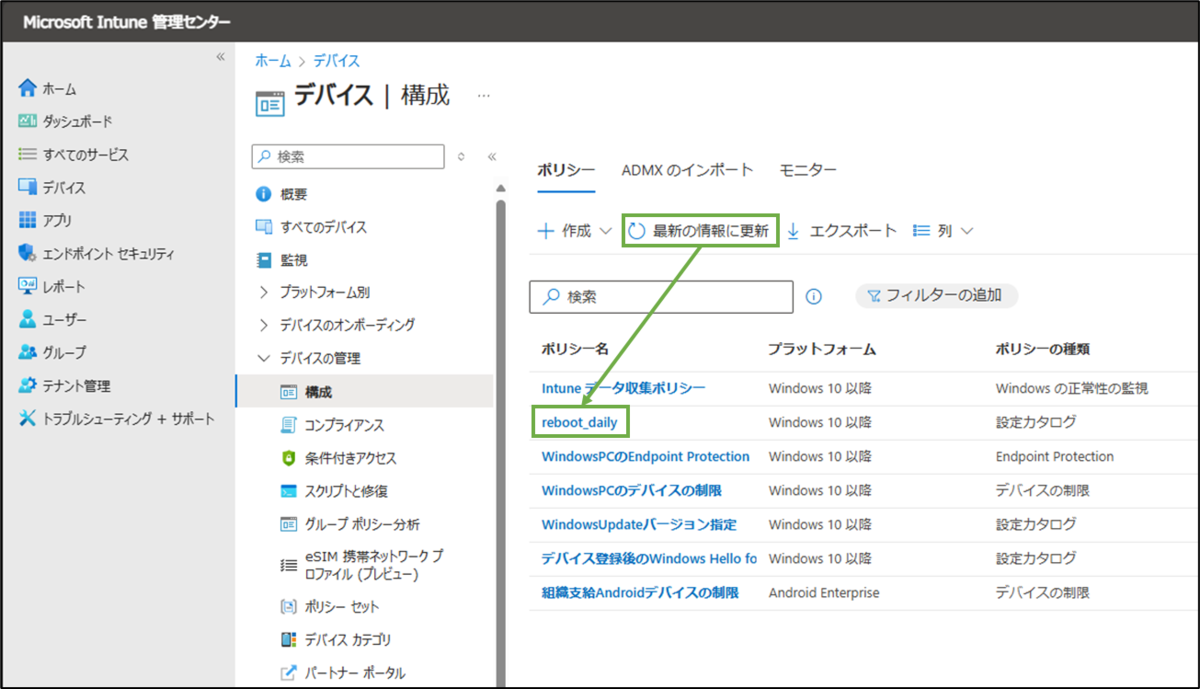Open the 監視 book icon

(x=264, y=260)
